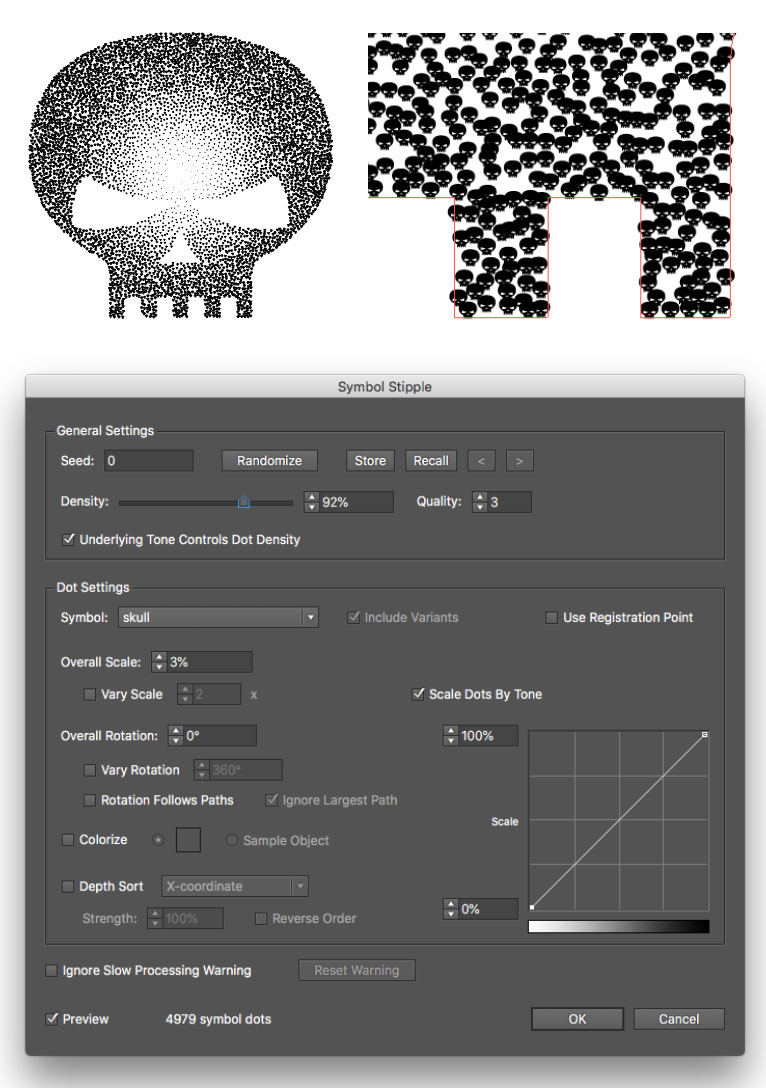Click the skull-symbol close-up preview

[550, 176]
